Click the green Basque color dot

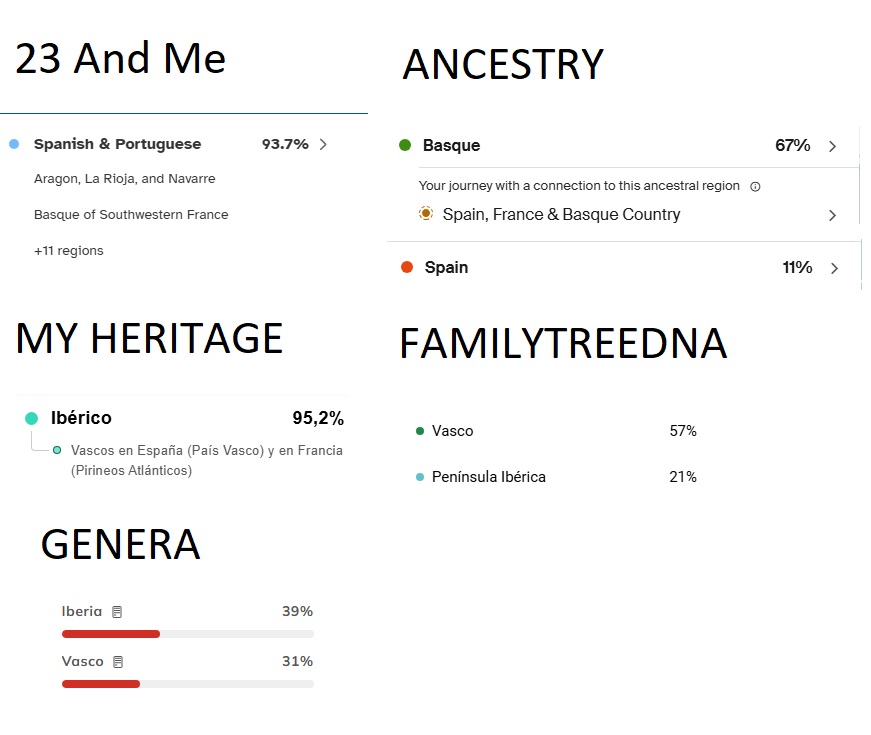(405, 145)
